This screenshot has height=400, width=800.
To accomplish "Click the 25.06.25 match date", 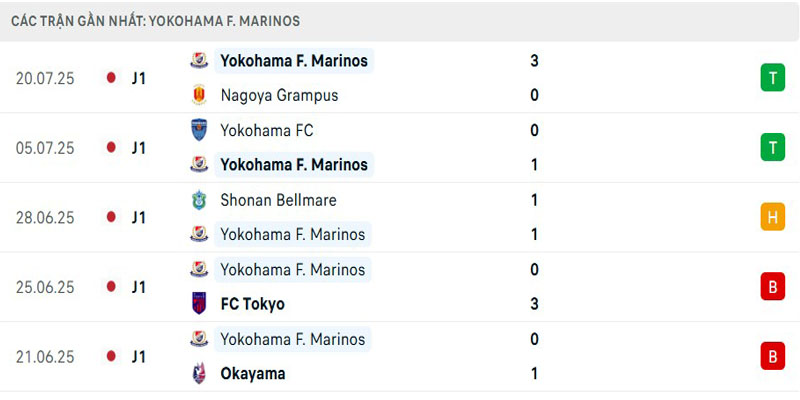I will (x=45, y=287).
